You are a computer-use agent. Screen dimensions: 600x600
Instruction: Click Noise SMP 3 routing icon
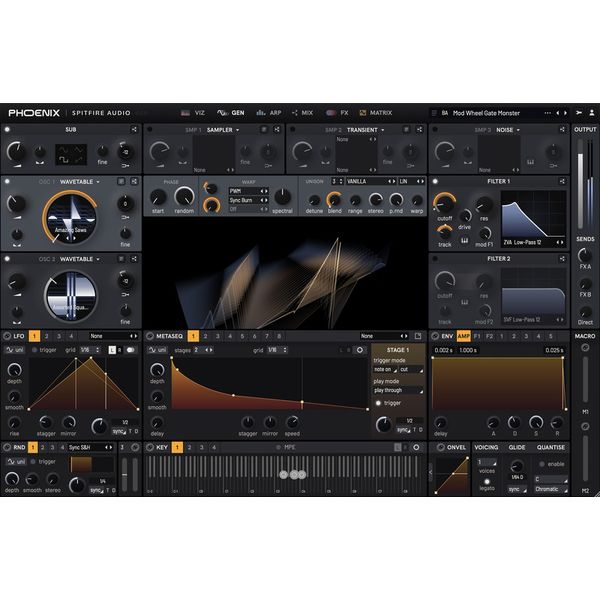[x=562, y=129]
